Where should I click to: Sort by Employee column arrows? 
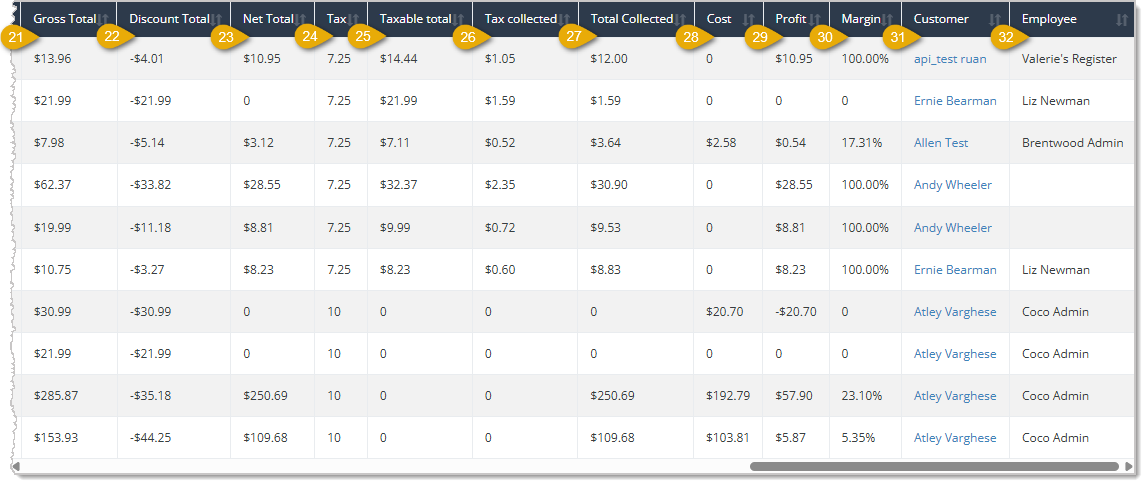pyautogui.click(x=1123, y=19)
